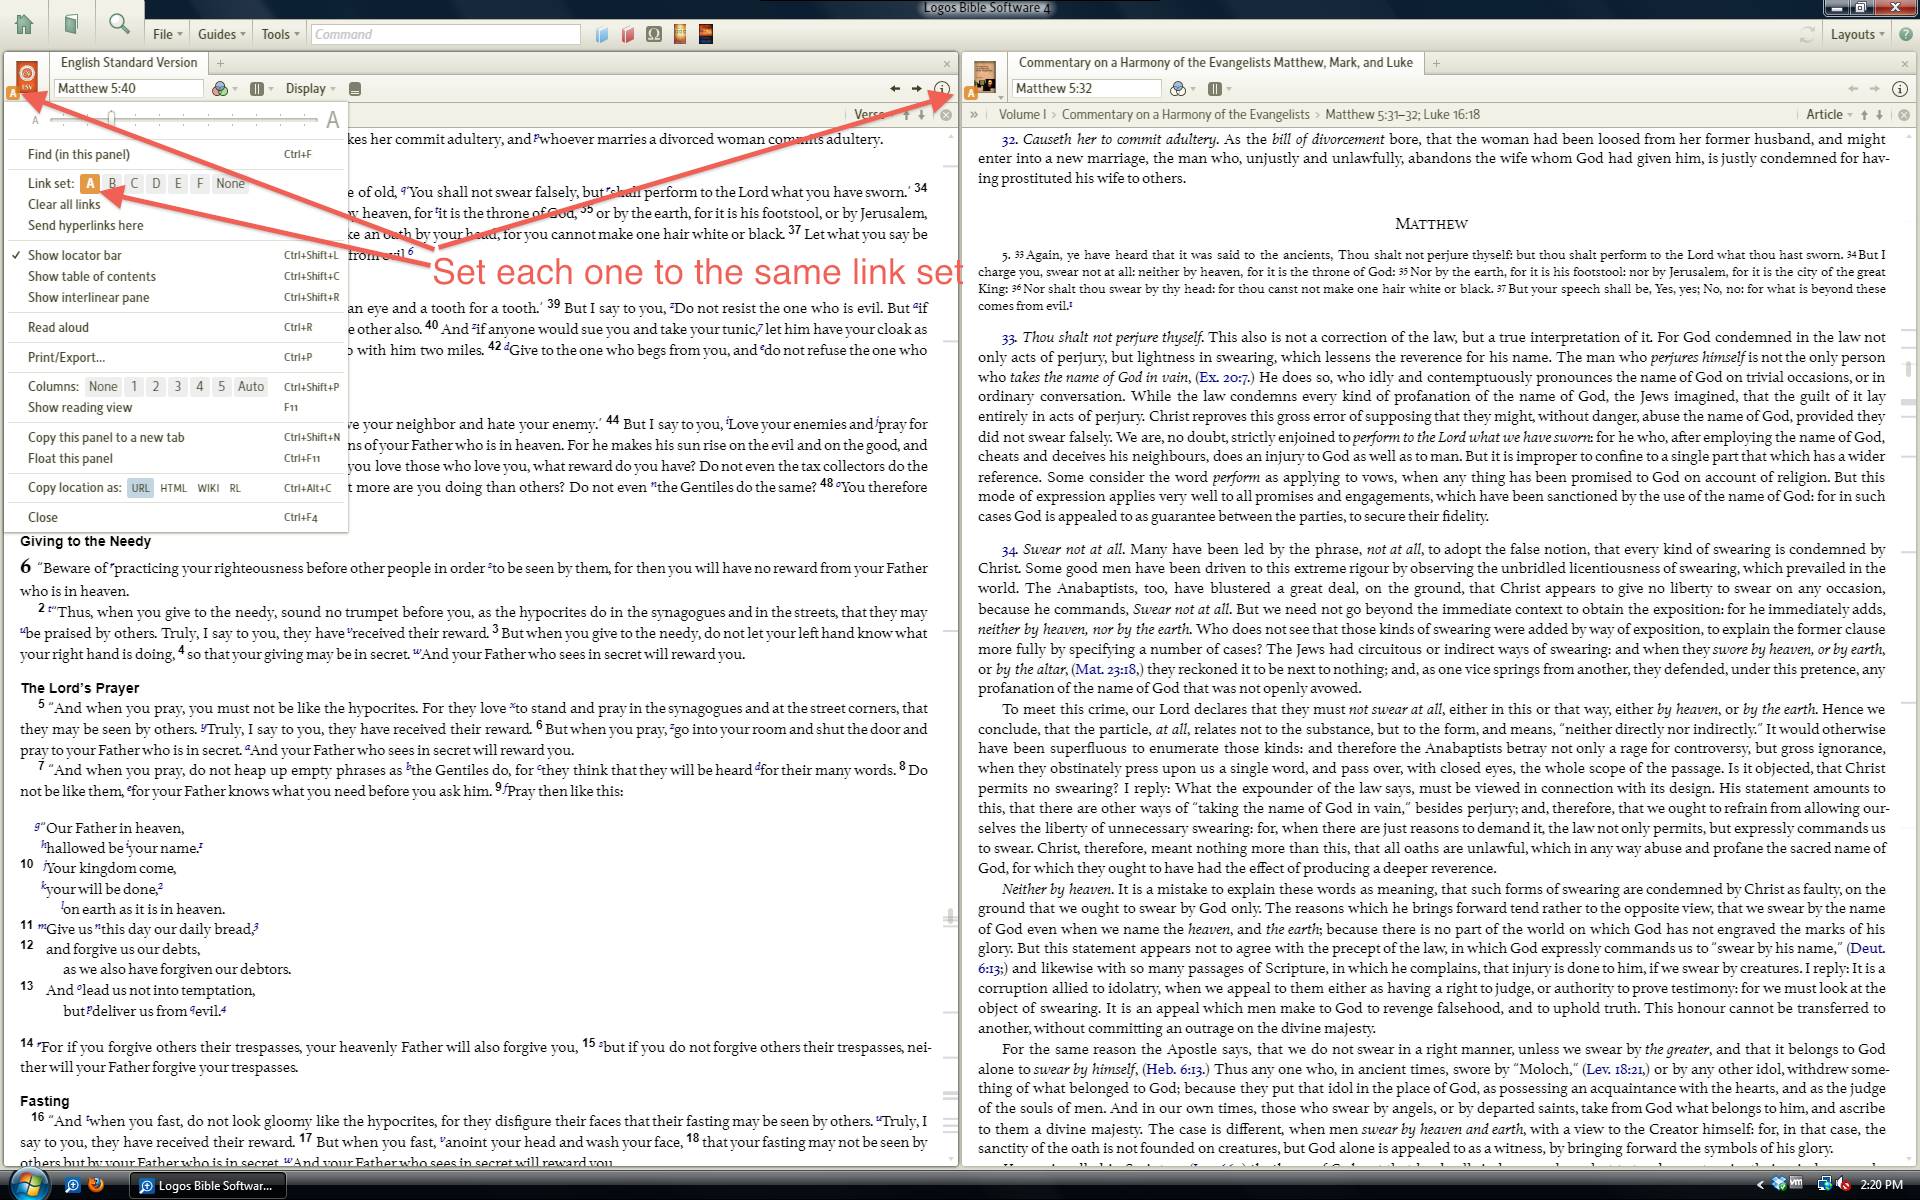The height and width of the screenshot is (1200, 1920).
Task: Click Send hyperlinks here
Action: [86, 225]
